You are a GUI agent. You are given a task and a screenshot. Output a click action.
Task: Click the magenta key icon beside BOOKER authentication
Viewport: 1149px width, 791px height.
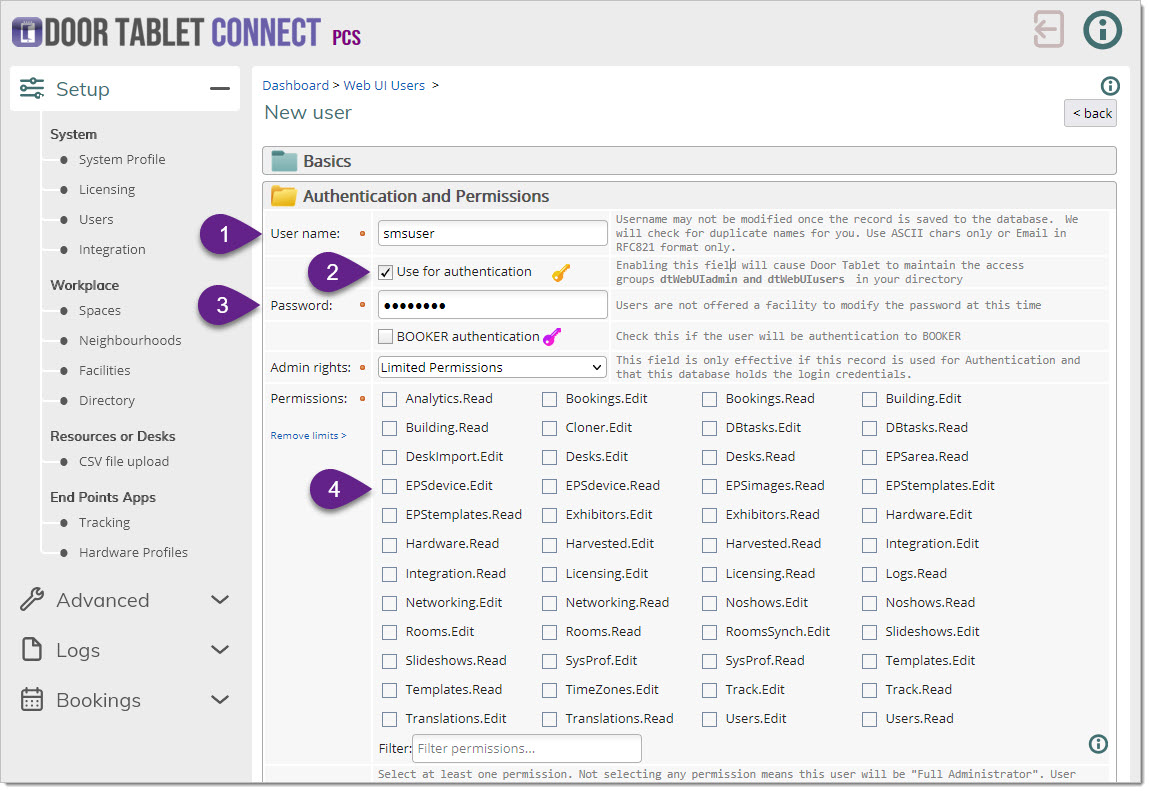(552, 337)
